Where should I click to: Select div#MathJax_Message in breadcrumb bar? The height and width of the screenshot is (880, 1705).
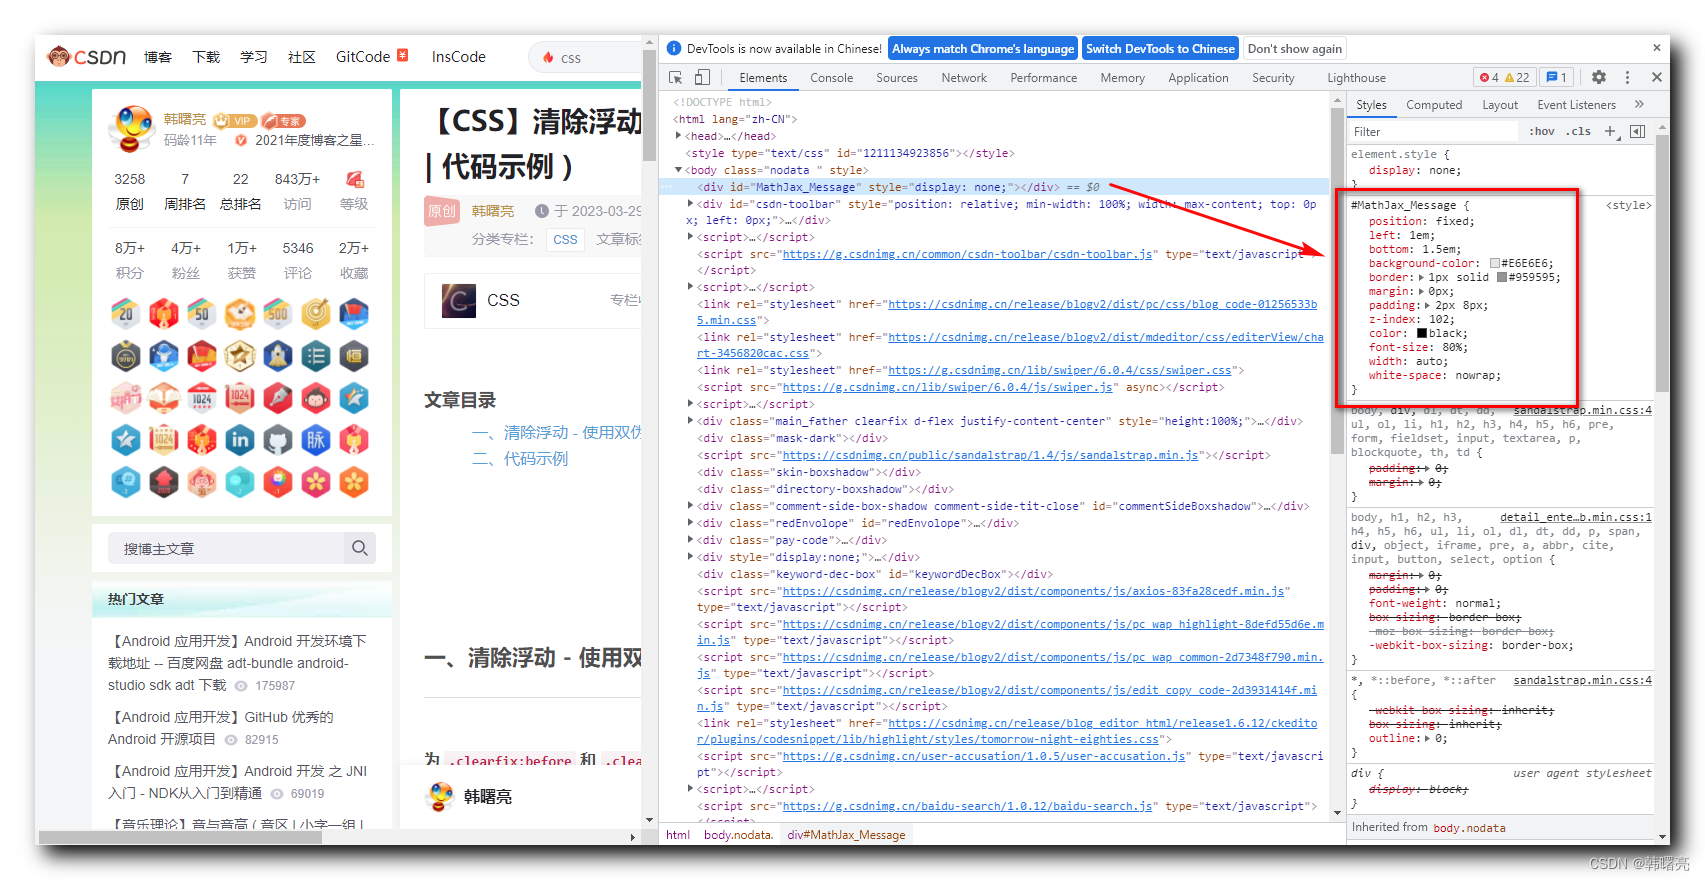click(x=846, y=835)
